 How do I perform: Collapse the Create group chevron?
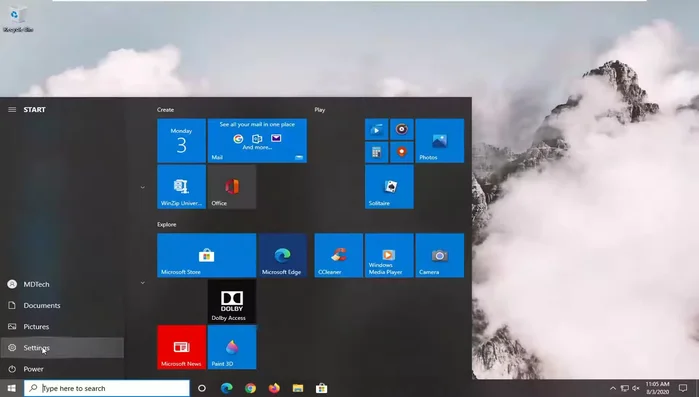143,187
